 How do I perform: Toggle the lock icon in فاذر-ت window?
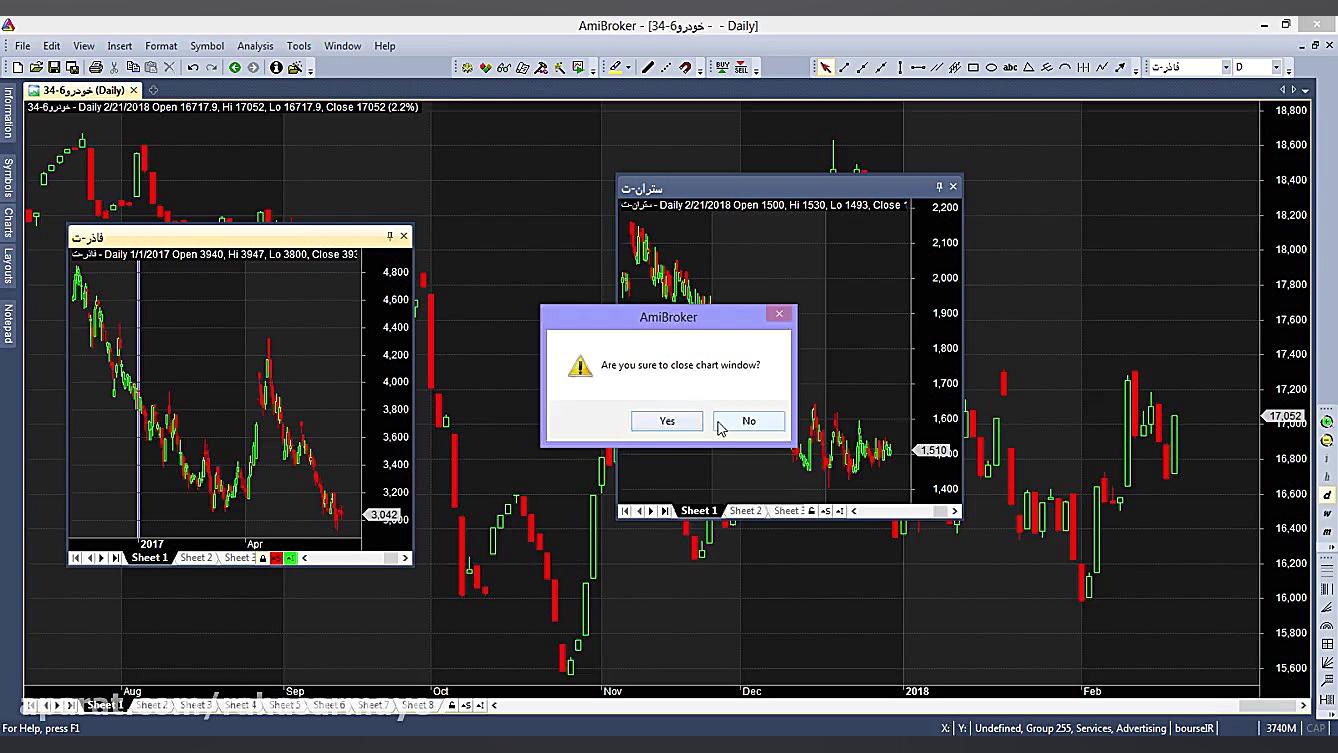(x=263, y=558)
